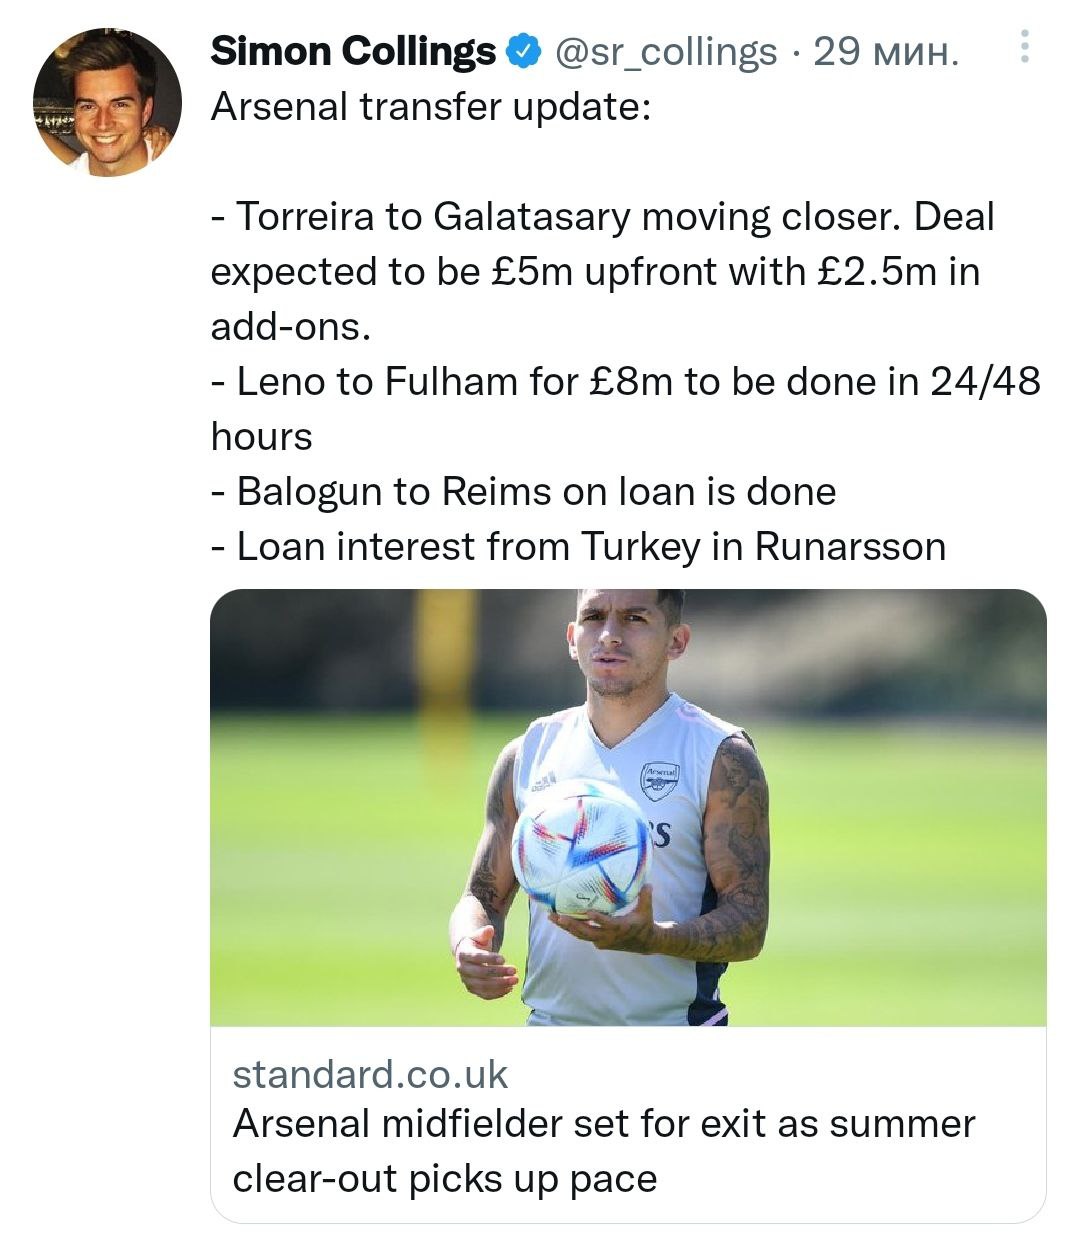This screenshot has width=1080, height=1255.
Task: Click the Simon Collings display name
Action: coord(352,51)
